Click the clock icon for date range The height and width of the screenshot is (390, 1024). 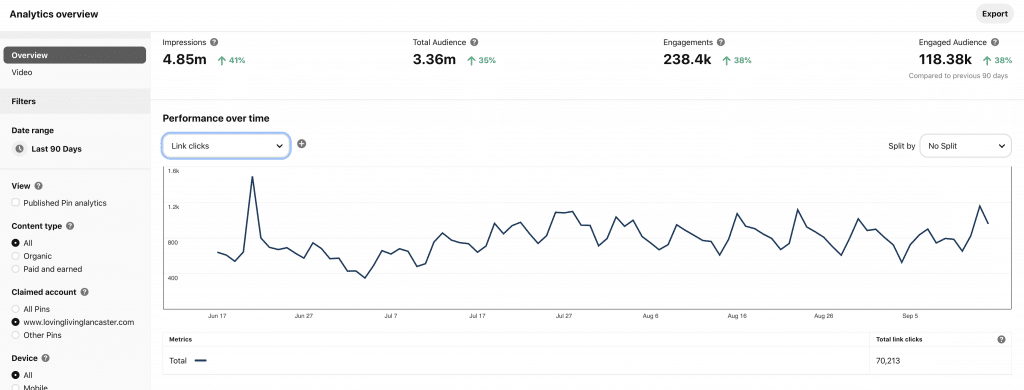[x=20, y=149]
